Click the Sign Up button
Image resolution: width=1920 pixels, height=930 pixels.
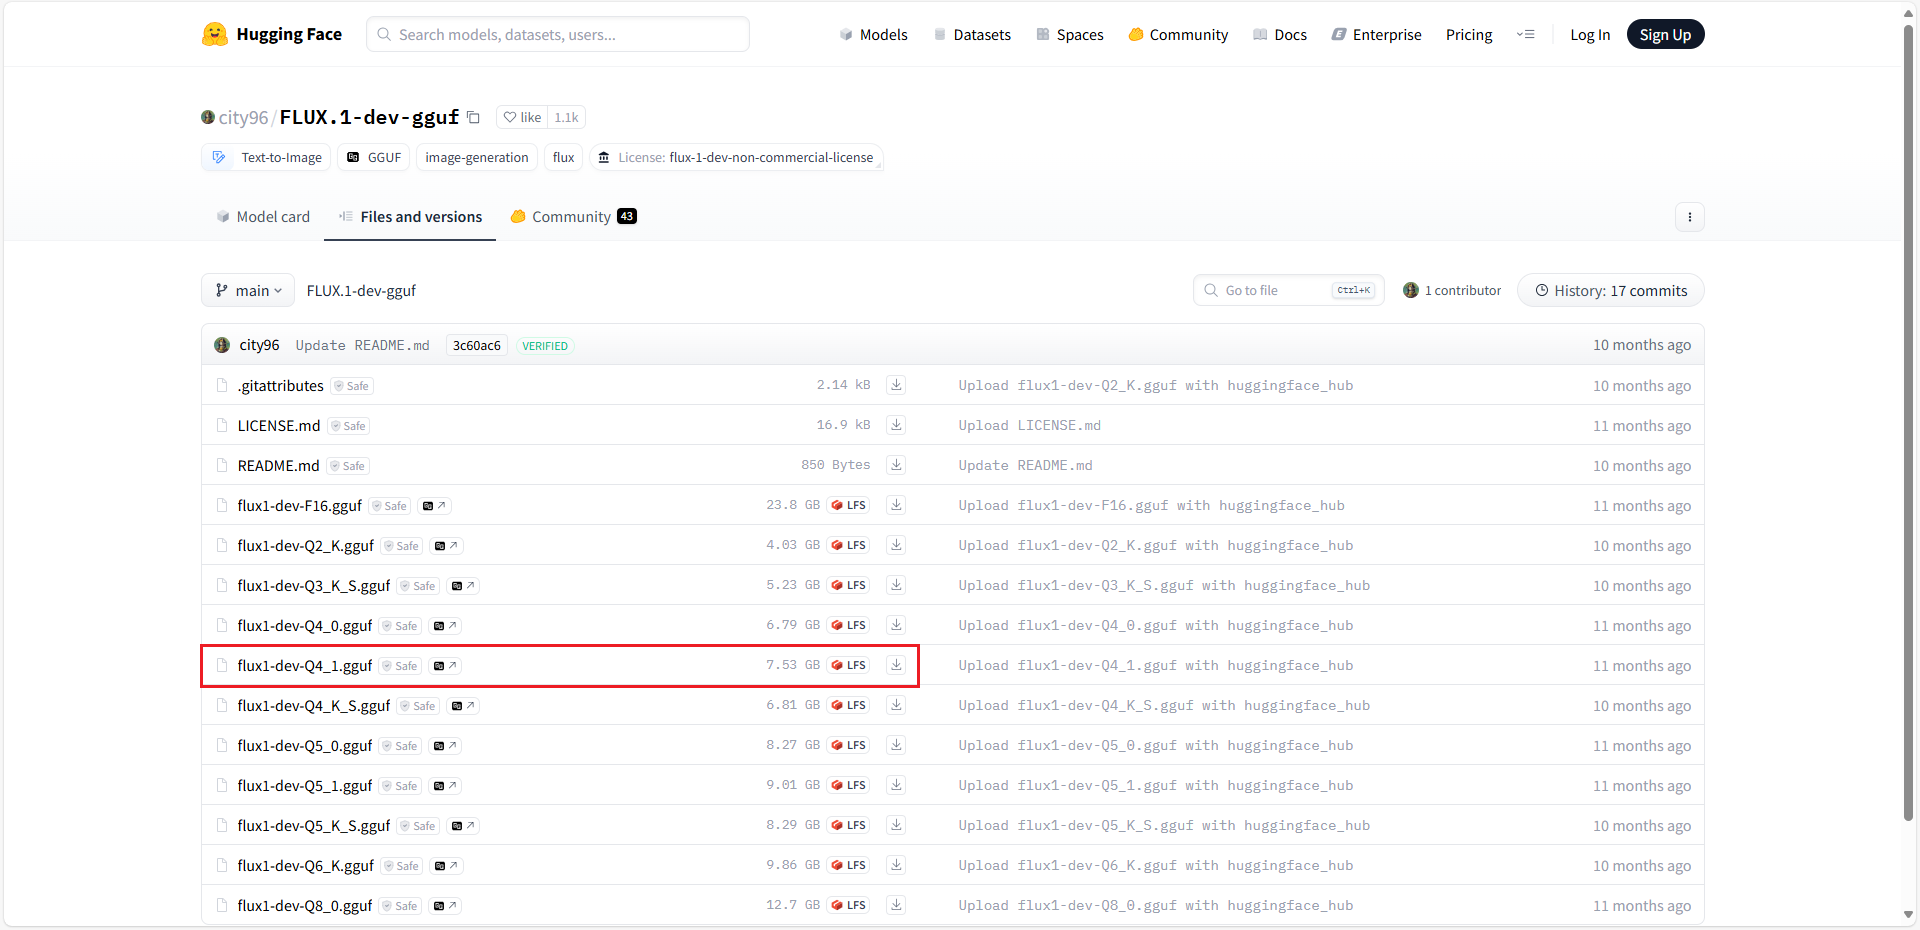(x=1665, y=35)
